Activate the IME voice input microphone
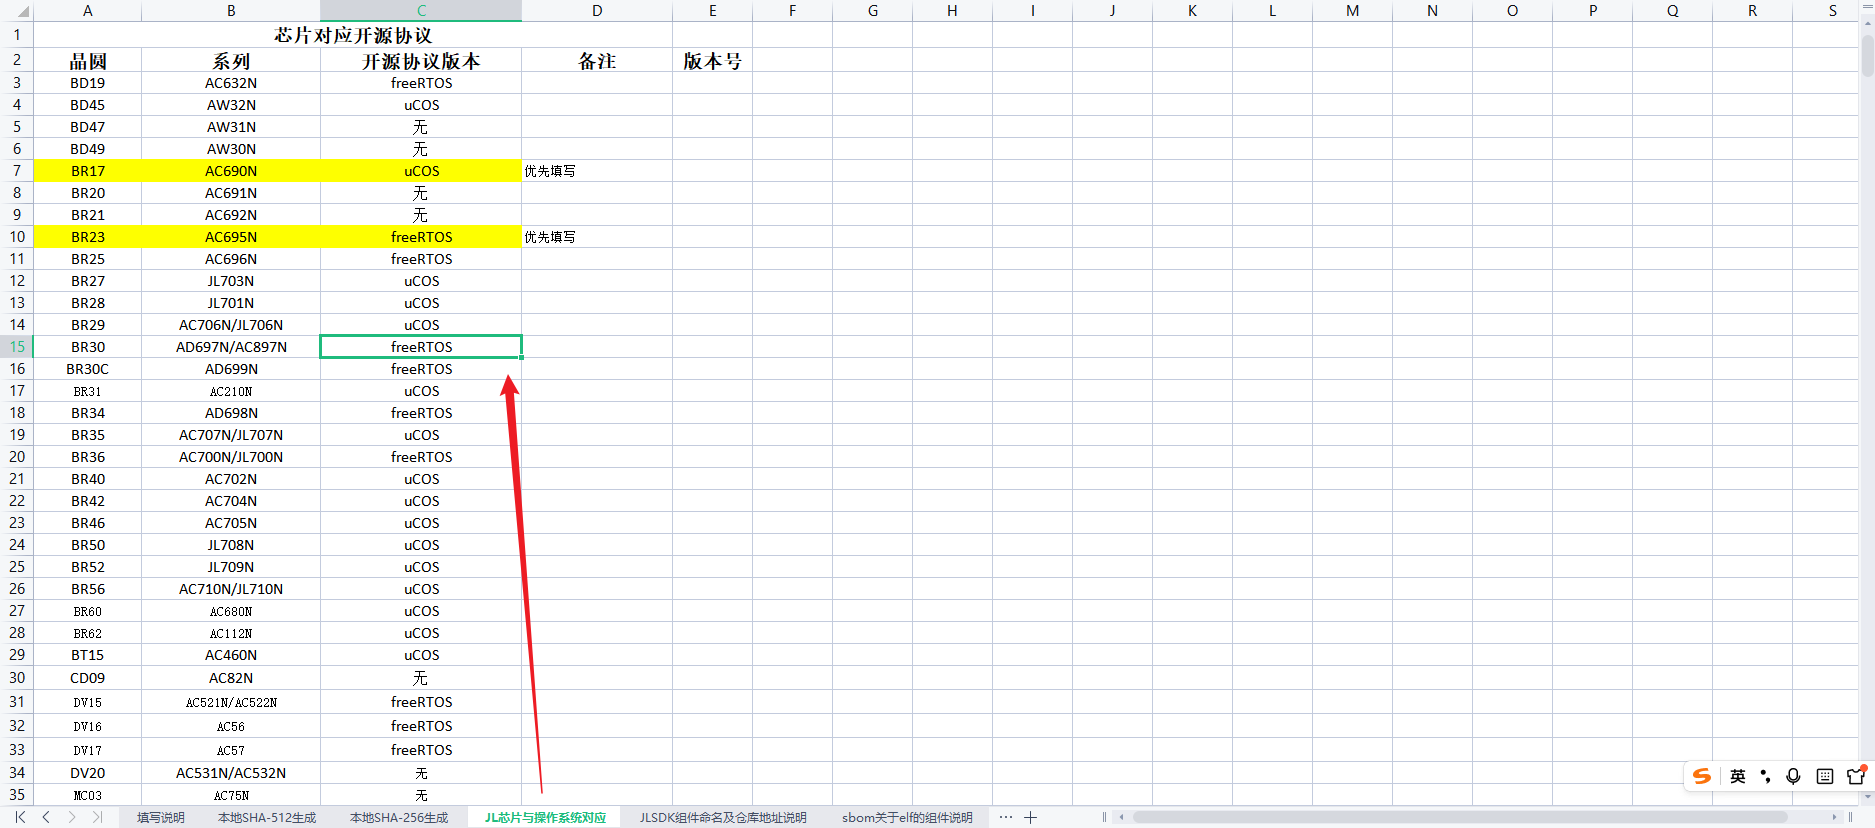This screenshot has width=1875, height=828. click(1794, 776)
